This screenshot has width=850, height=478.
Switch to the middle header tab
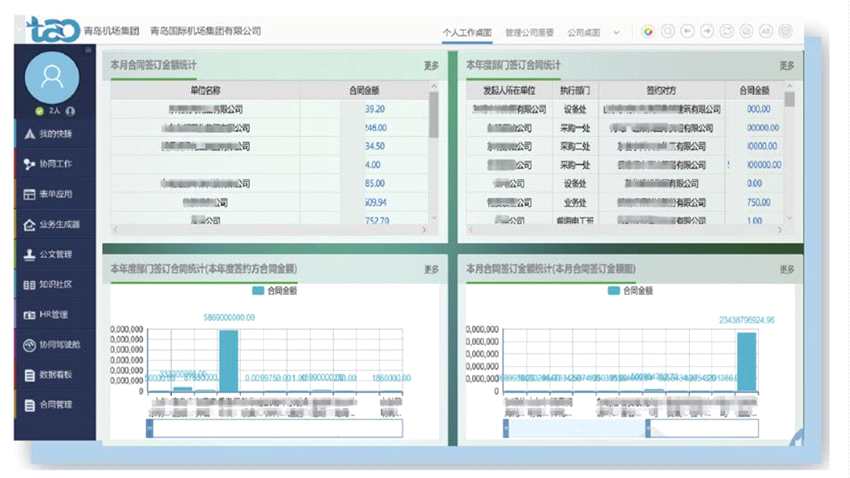pos(530,33)
